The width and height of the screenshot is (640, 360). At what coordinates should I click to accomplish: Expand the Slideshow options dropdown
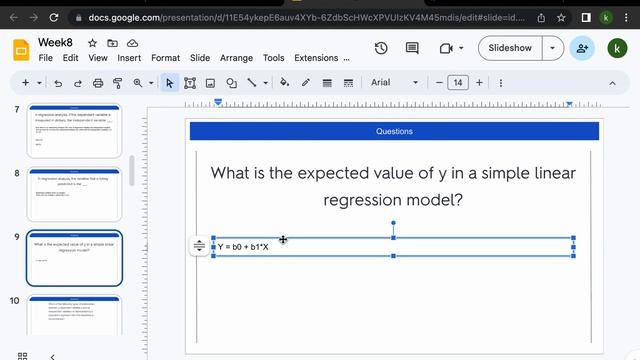click(x=553, y=48)
